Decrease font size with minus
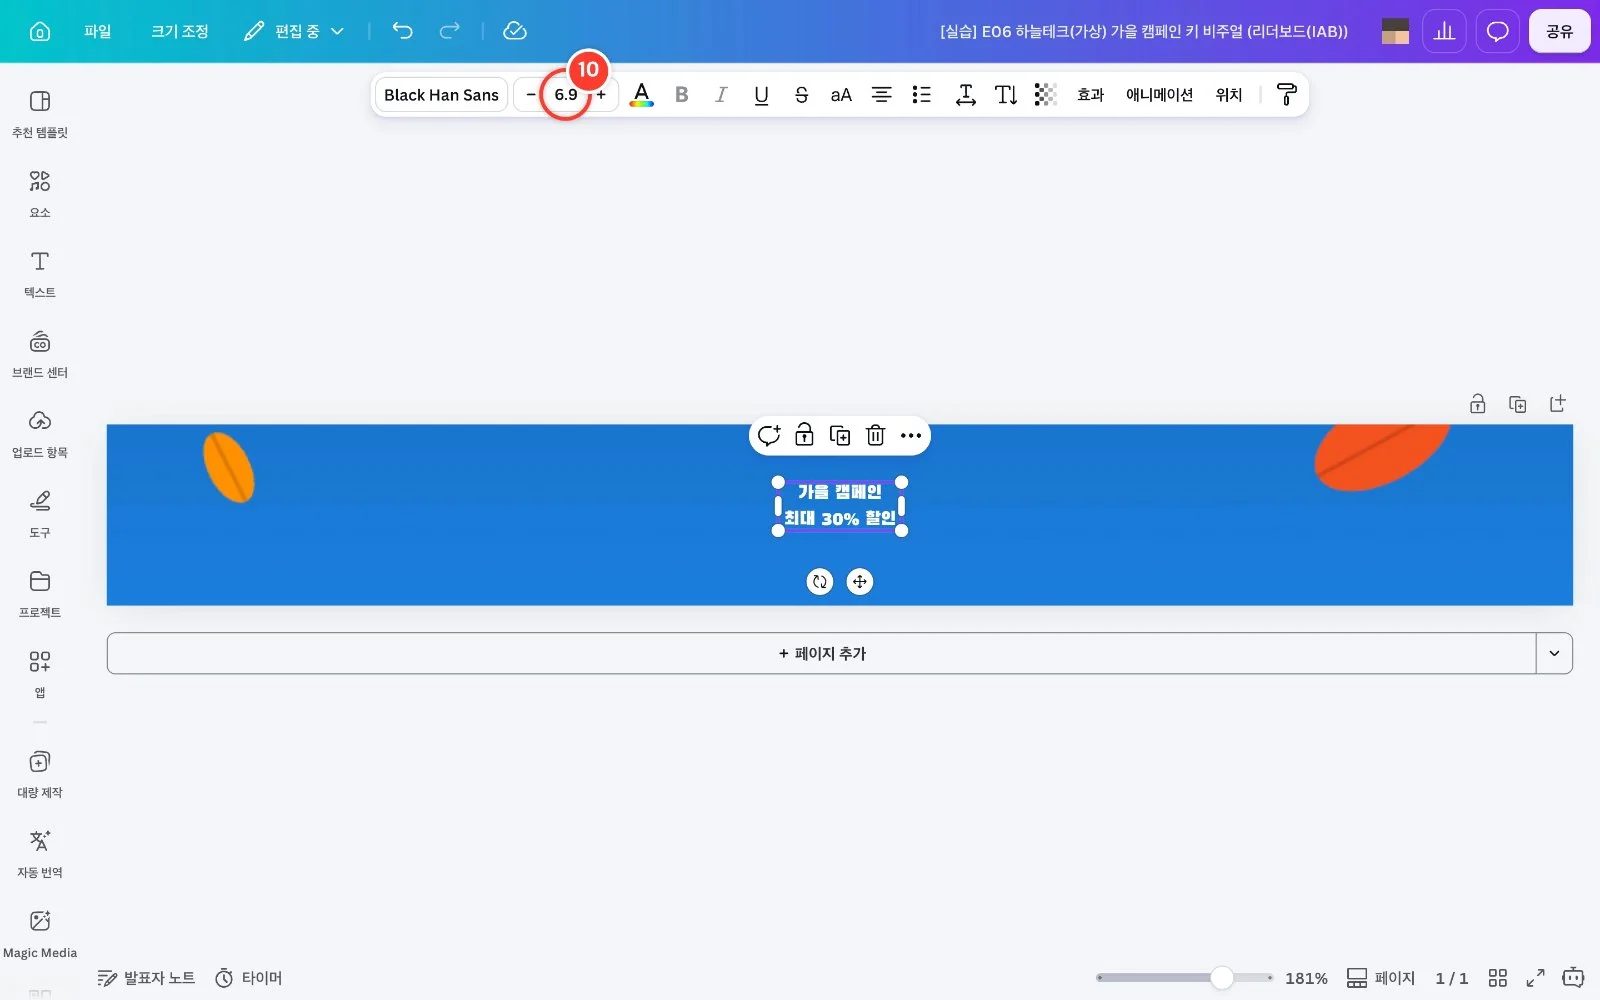 [x=530, y=95]
